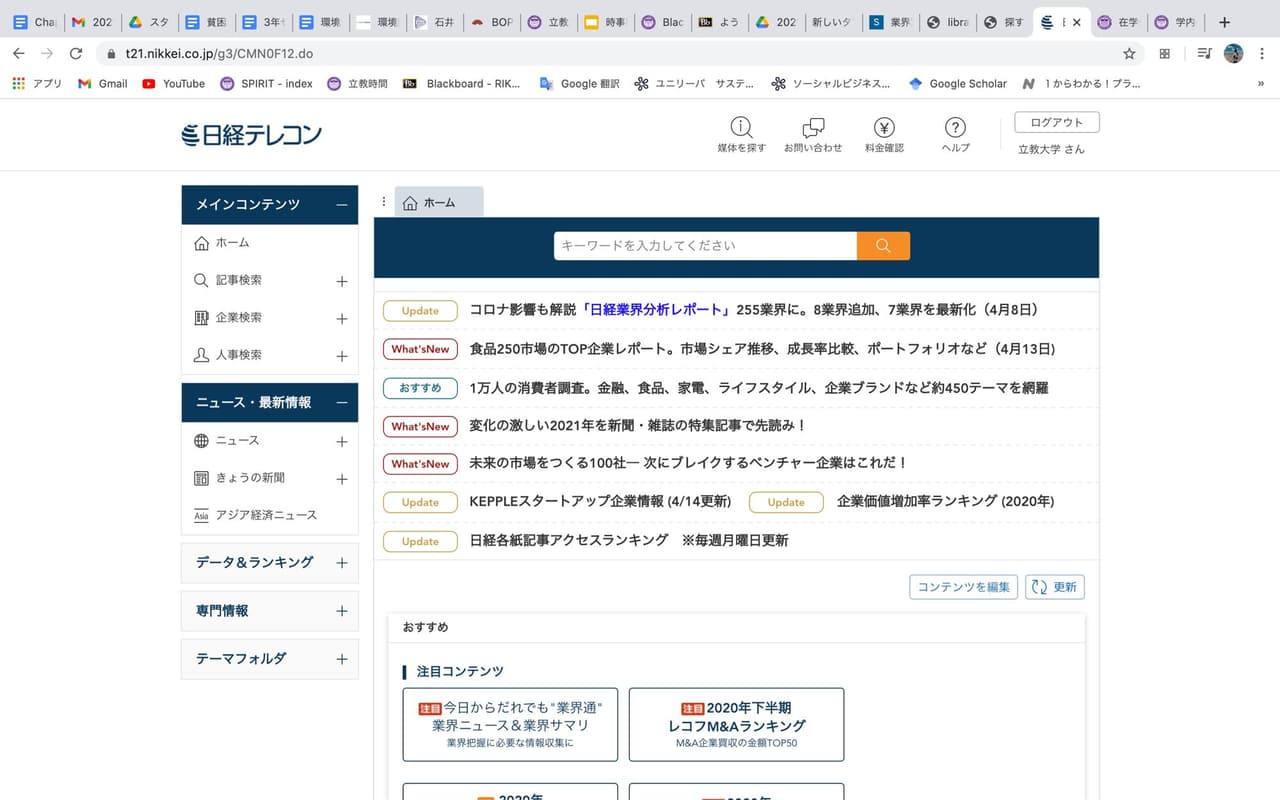Open 立教時間 bookmark
Image resolution: width=1280 pixels, height=800 pixels.
click(x=358, y=84)
